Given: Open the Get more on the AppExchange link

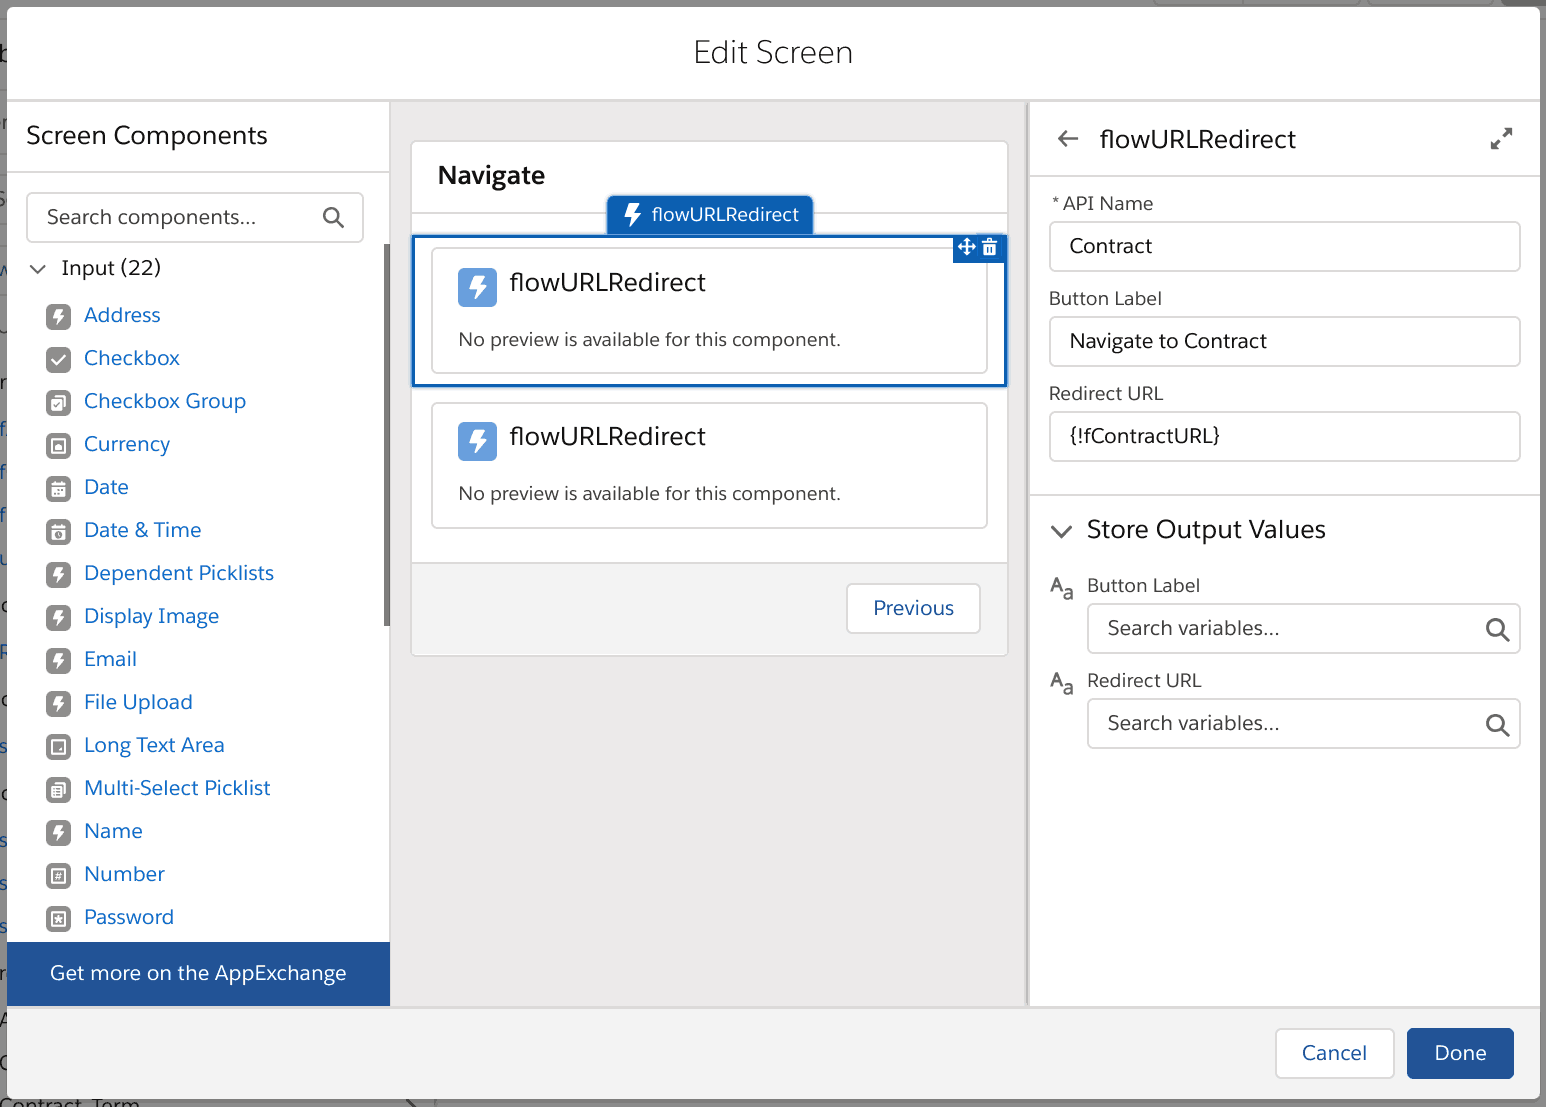Looking at the screenshot, I should click(x=198, y=973).
